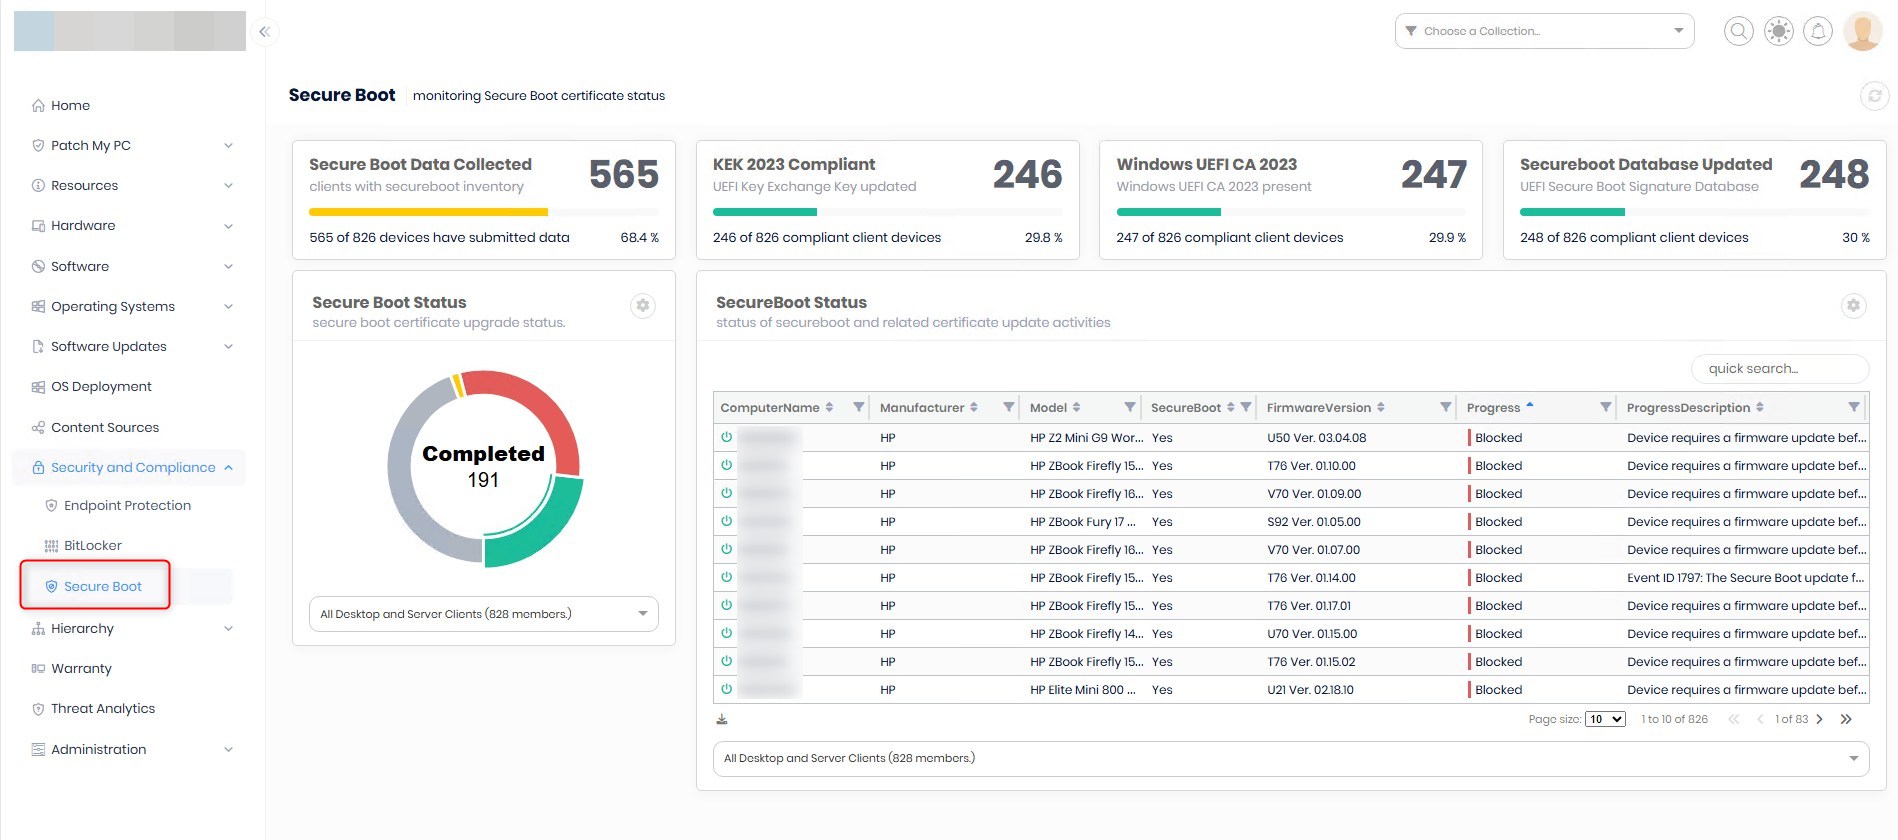
Task: Open settings gear on Secure Boot Status chart
Action: point(643,305)
